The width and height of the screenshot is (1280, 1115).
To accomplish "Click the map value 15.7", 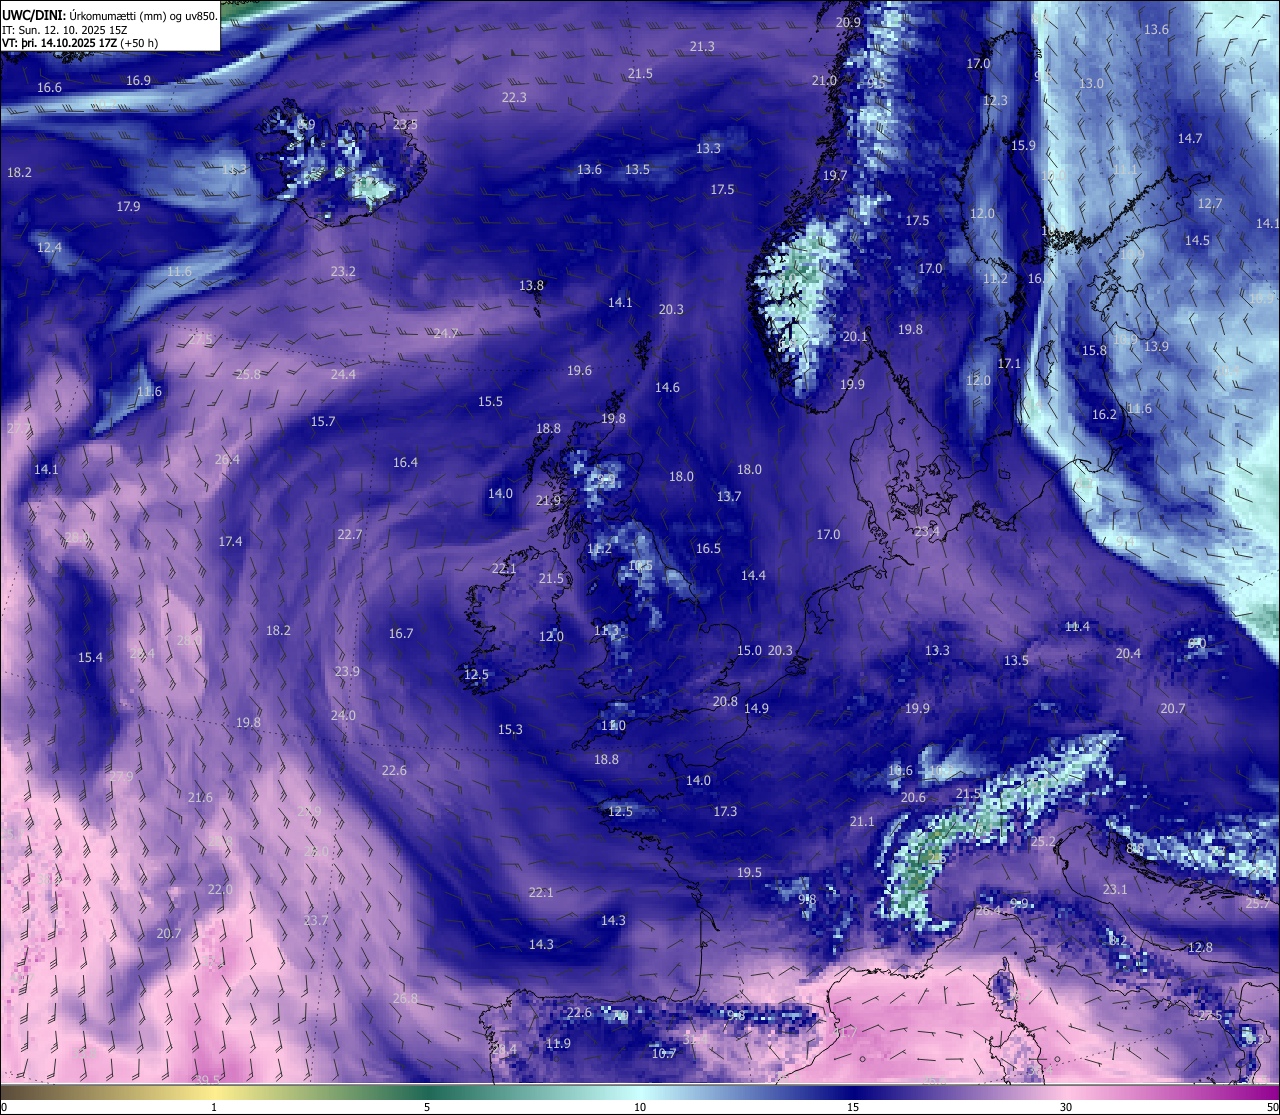I will pyautogui.click(x=323, y=422).
